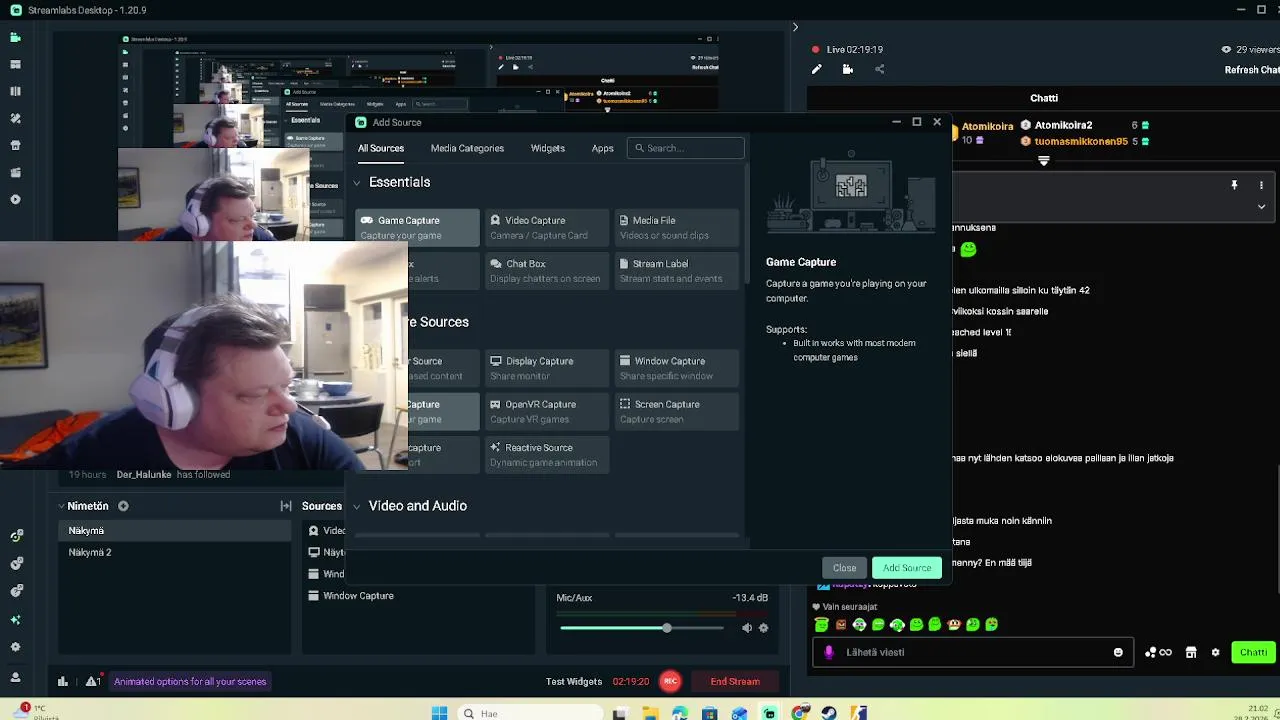Open the sparkle Ultra icon in sidebar

click(x=15, y=619)
